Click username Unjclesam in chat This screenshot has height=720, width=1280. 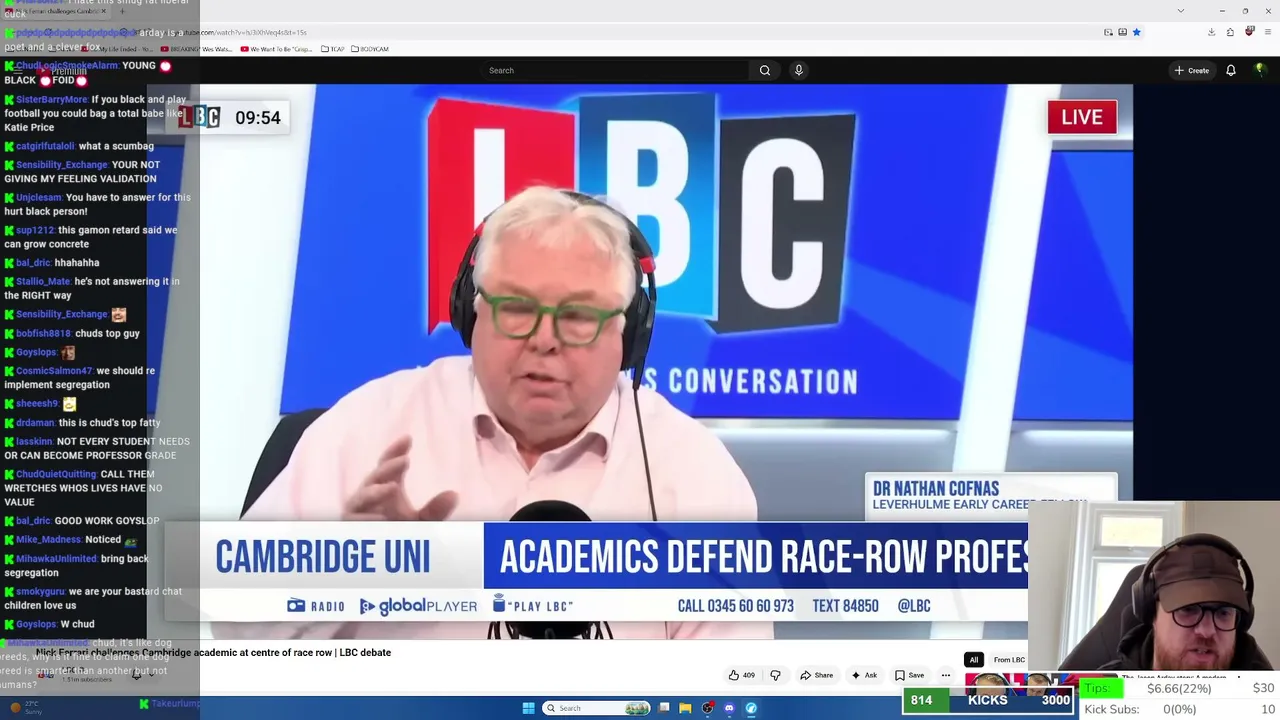click(x=39, y=198)
